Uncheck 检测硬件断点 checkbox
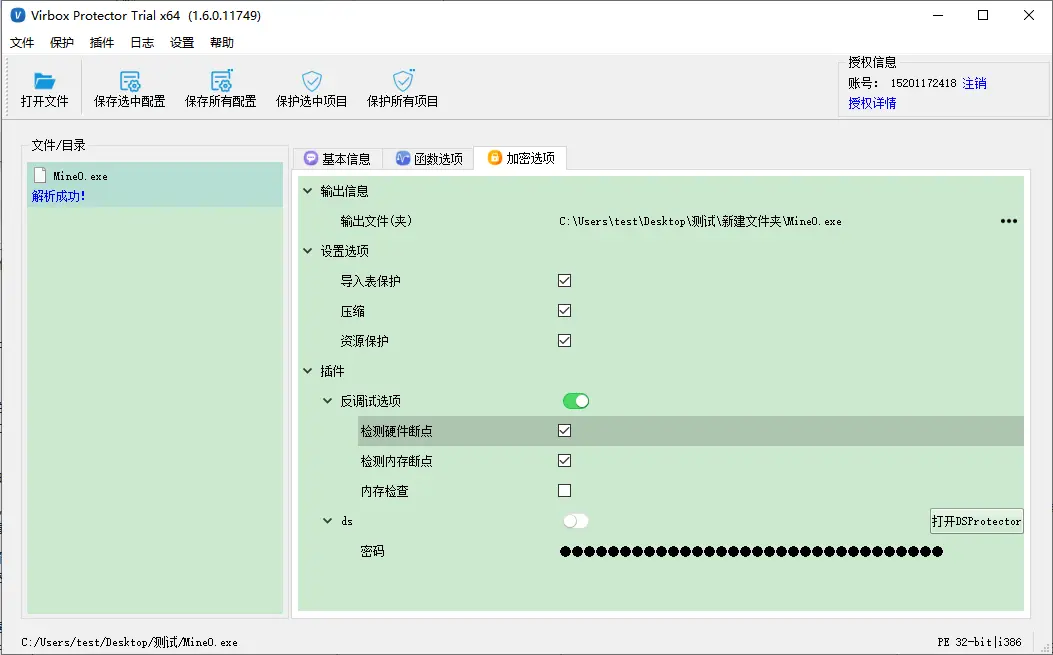 click(x=565, y=431)
